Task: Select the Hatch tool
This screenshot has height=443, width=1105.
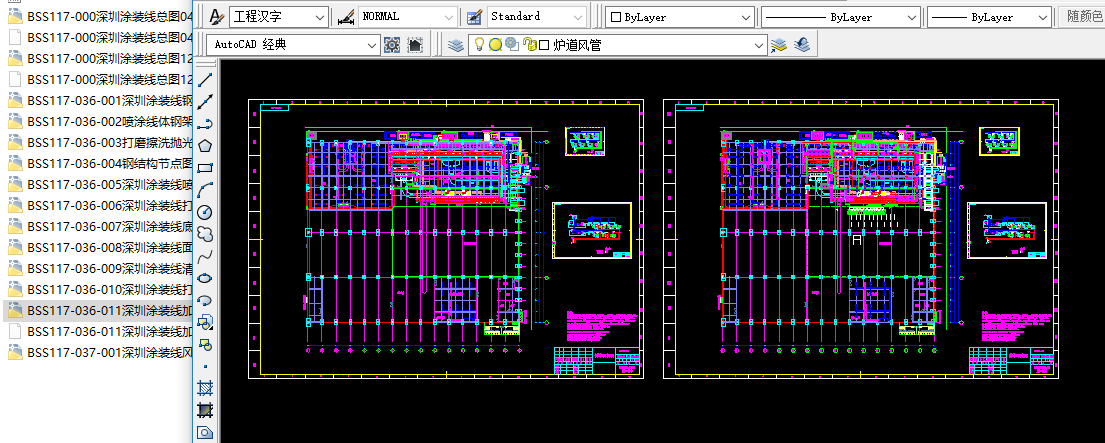Action: tap(205, 387)
